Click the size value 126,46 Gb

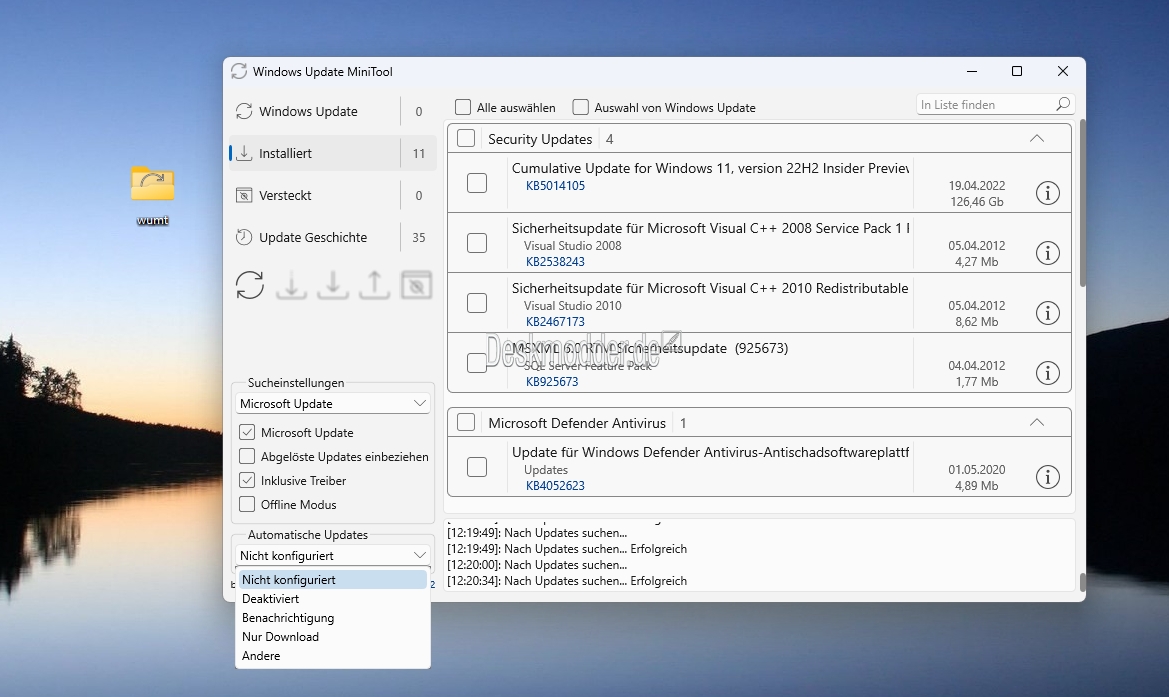coord(977,202)
